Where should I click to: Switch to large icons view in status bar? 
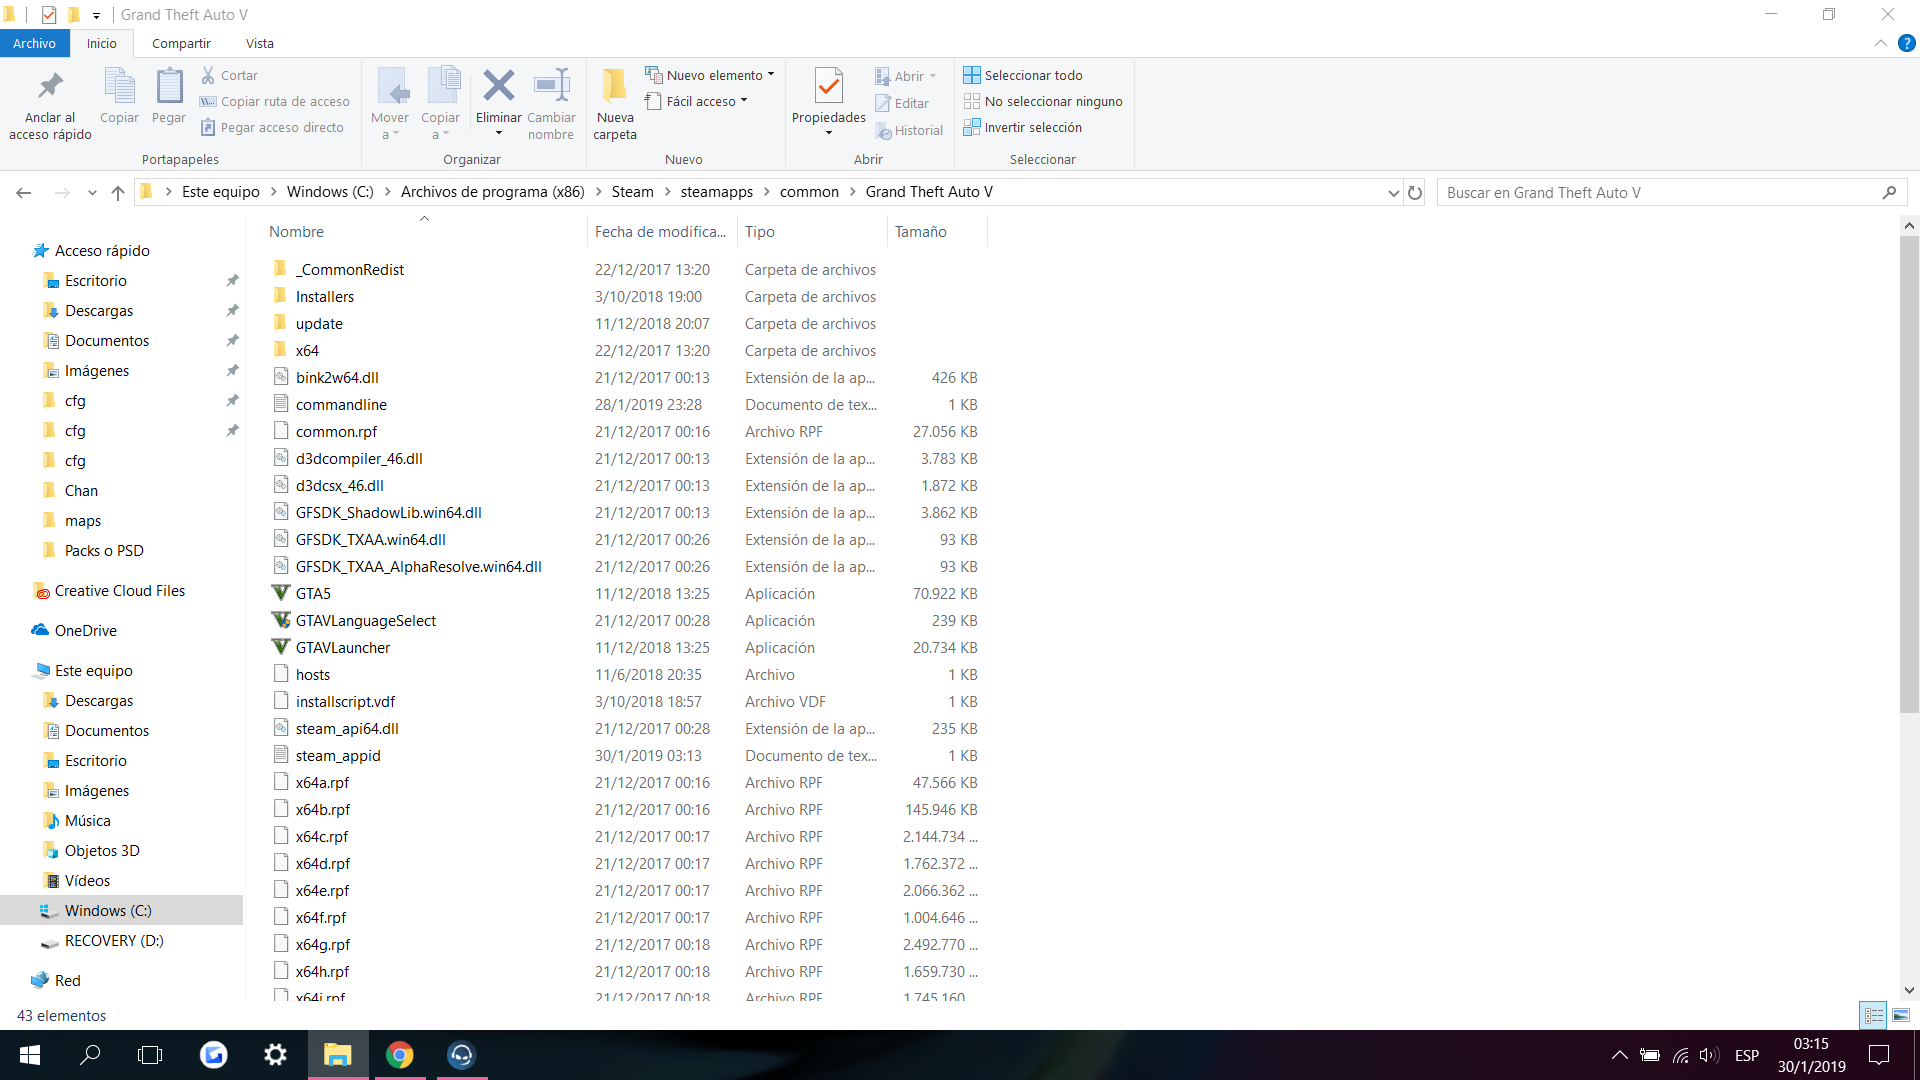coord(1901,1015)
